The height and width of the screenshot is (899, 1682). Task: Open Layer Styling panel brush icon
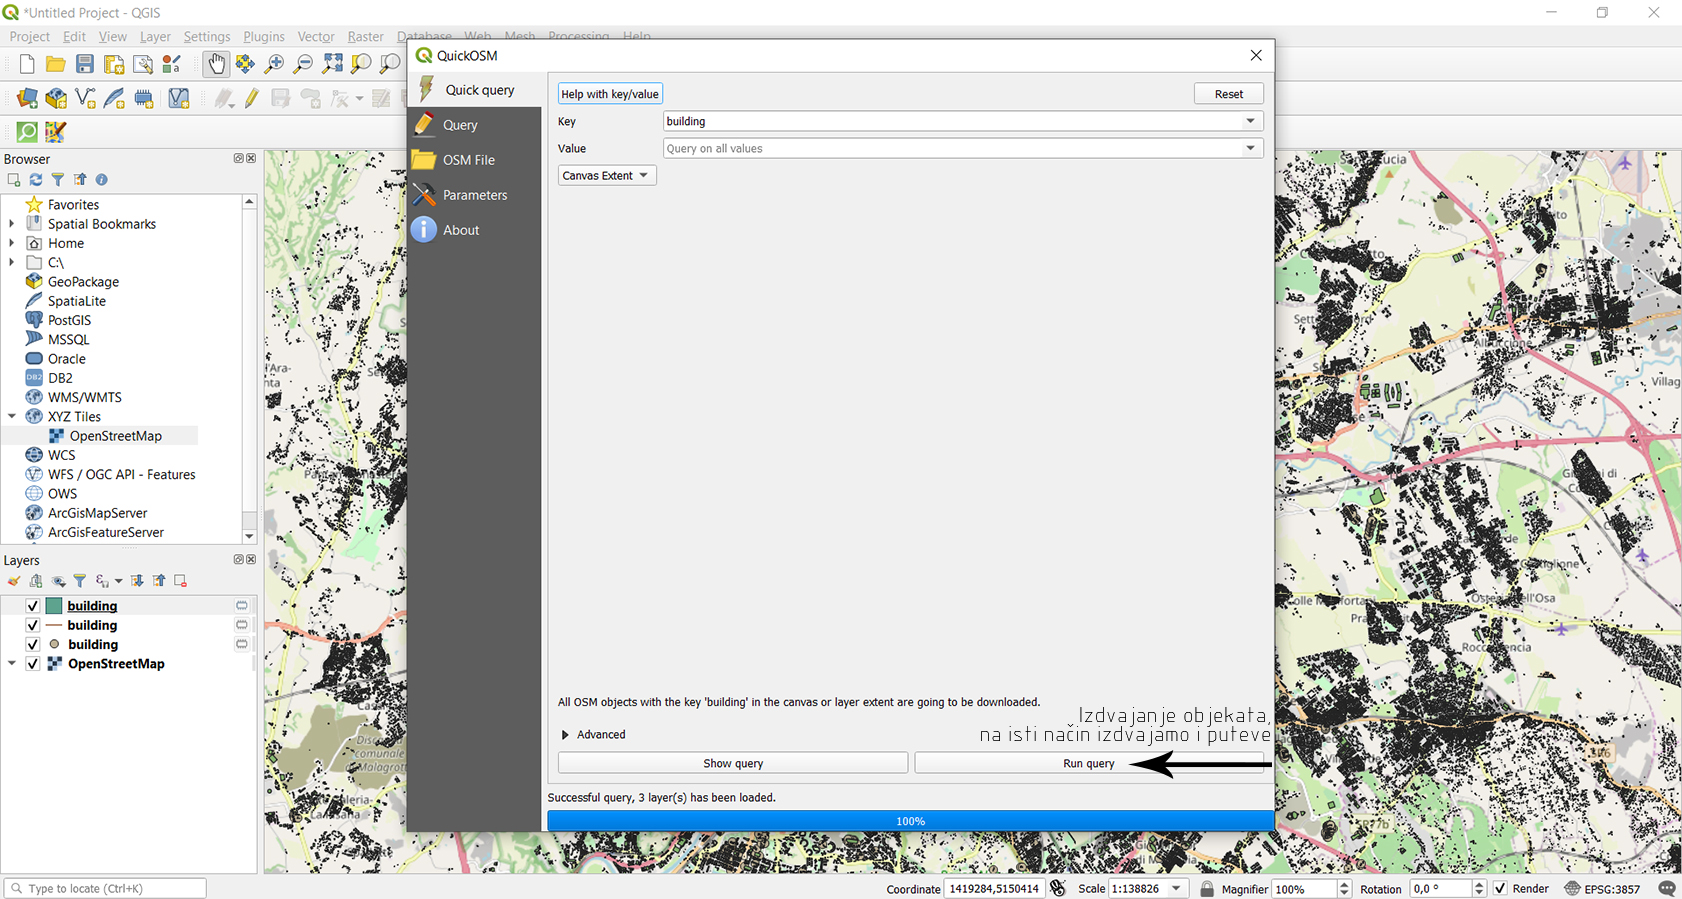pos(14,581)
